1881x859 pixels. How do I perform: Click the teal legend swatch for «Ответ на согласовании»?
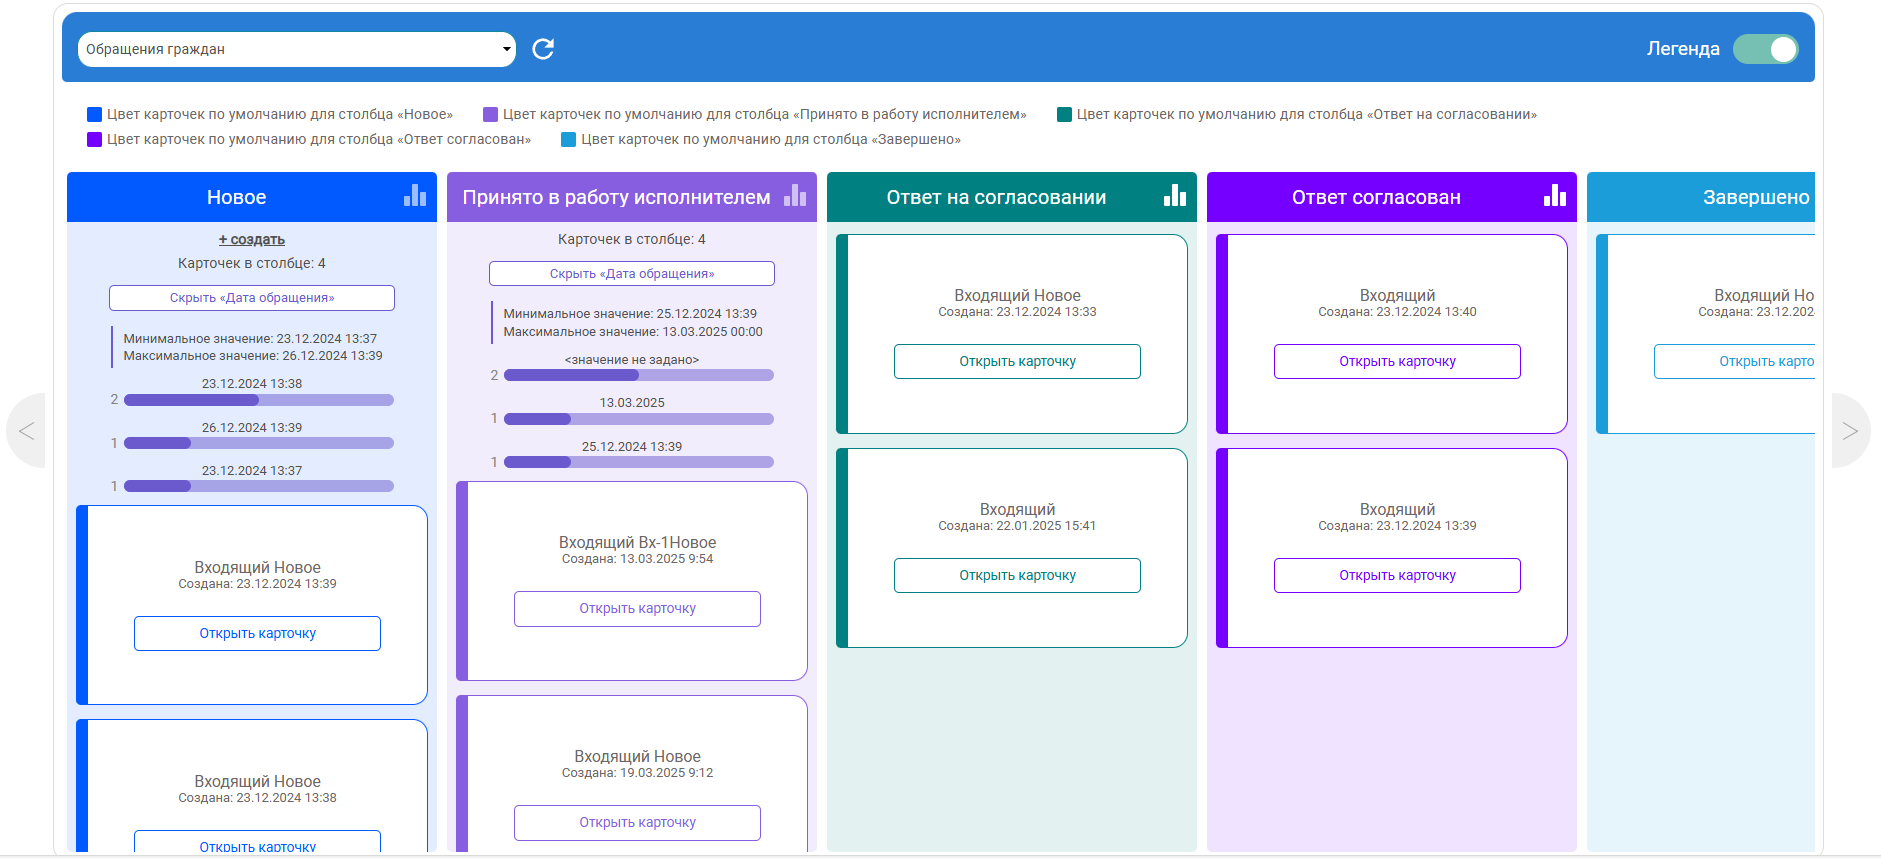click(1064, 115)
